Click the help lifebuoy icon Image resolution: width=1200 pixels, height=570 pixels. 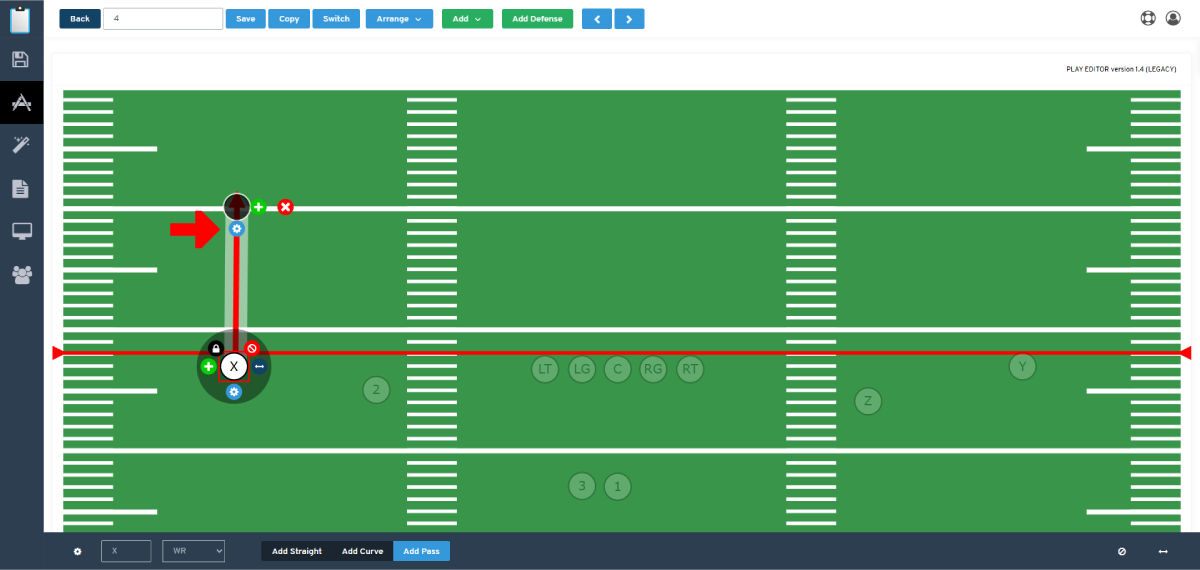[x=1148, y=18]
